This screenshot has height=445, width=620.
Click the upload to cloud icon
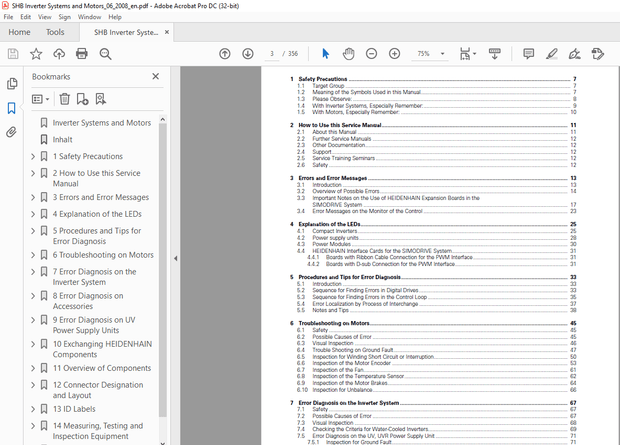coord(59,54)
